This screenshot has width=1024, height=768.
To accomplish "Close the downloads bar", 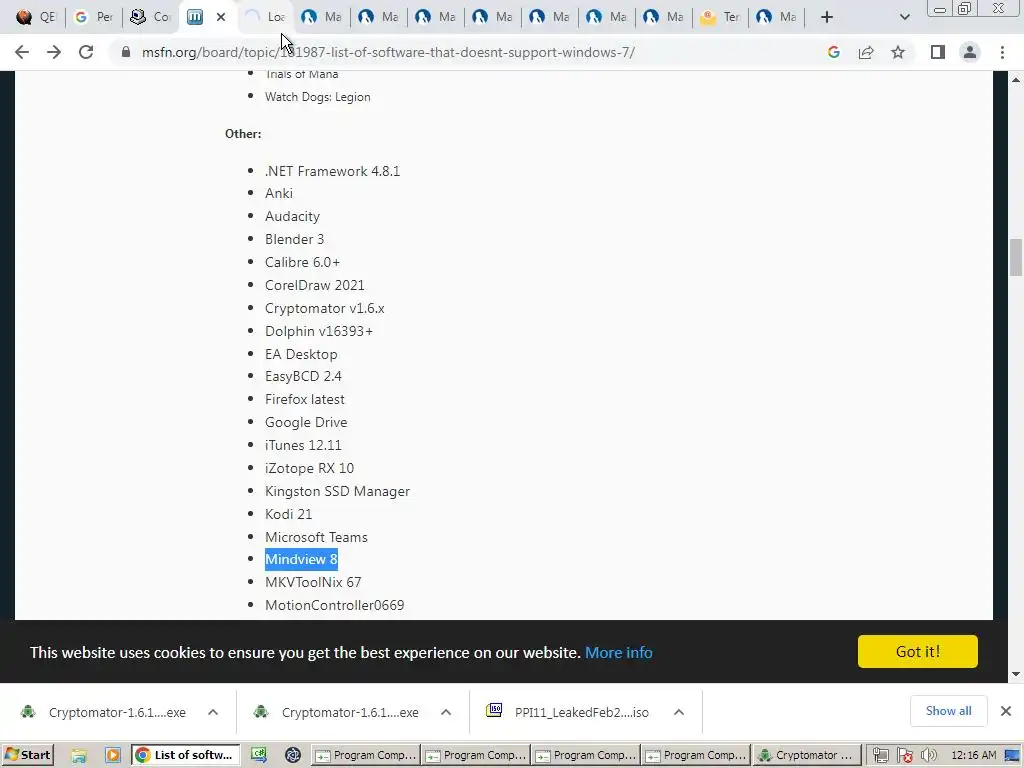I will pyautogui.click(x=1006, y=711).
